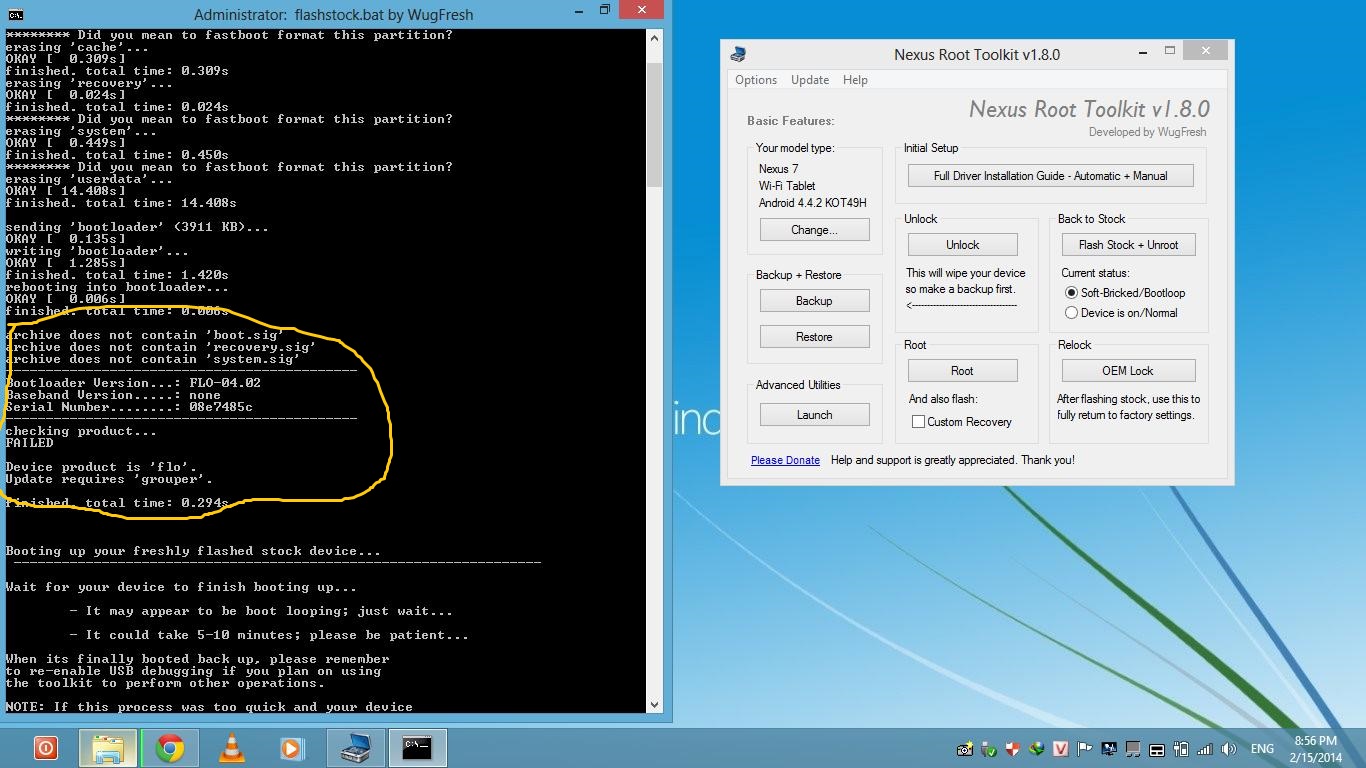Click the Restore button

815,337
